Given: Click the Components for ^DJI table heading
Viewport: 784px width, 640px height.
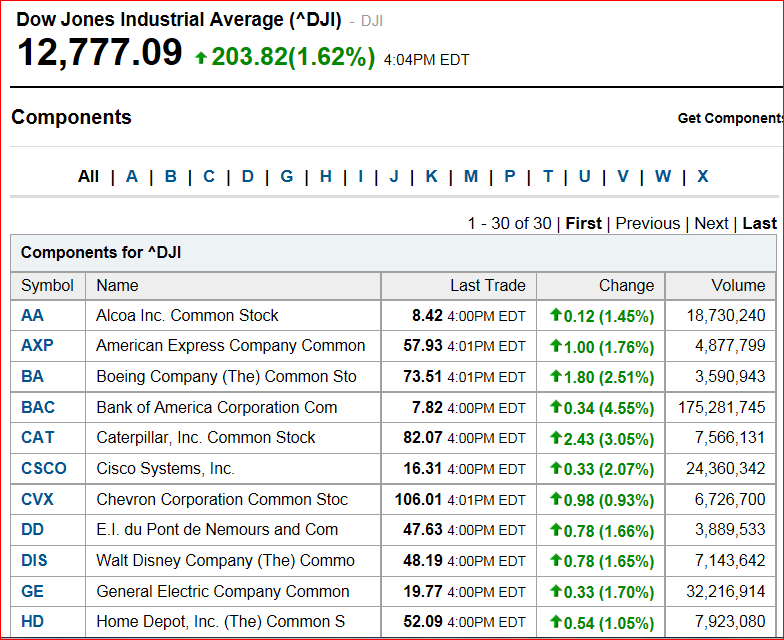Looking at the screenshot, I should pyautogui.click(x=100, y=252).
